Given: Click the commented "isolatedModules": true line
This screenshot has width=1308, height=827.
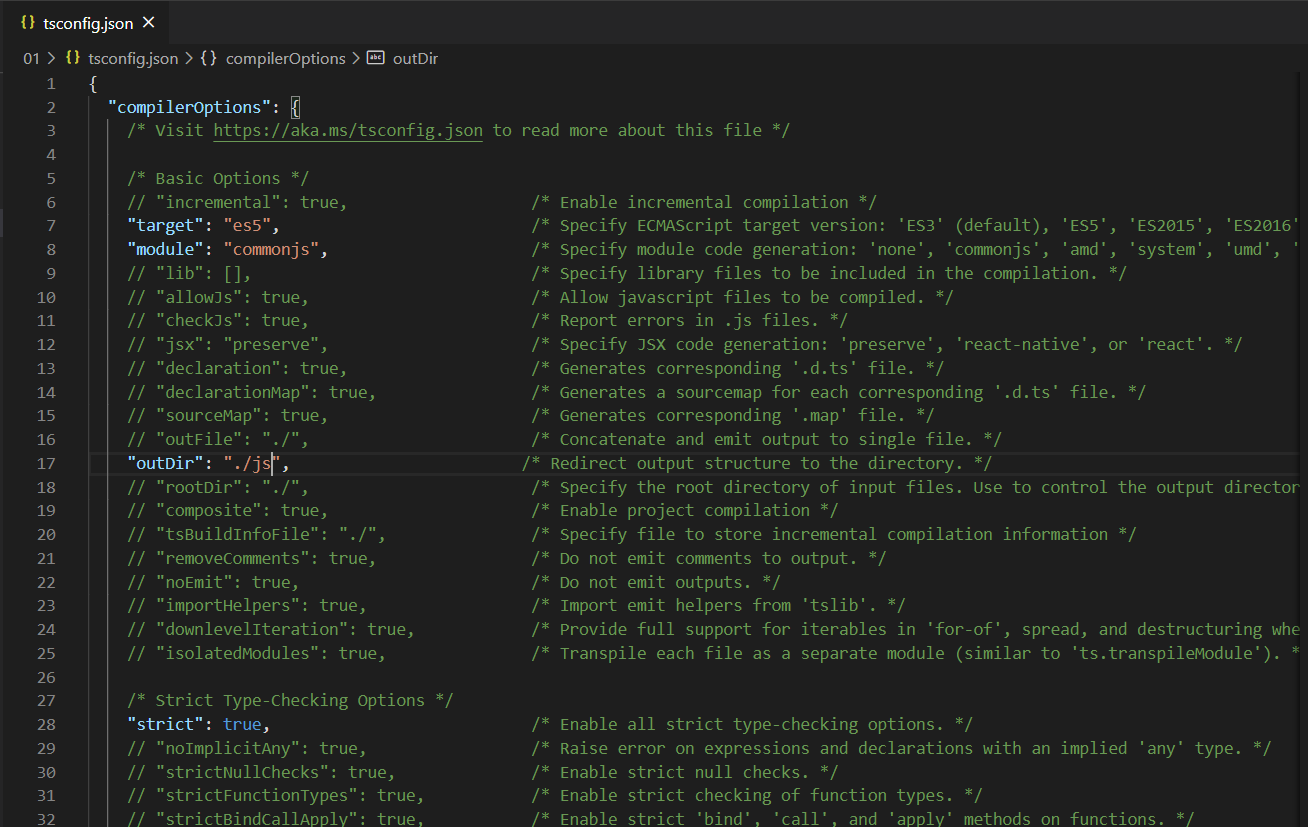Looking at the screenshot, I should click(256, 653).
